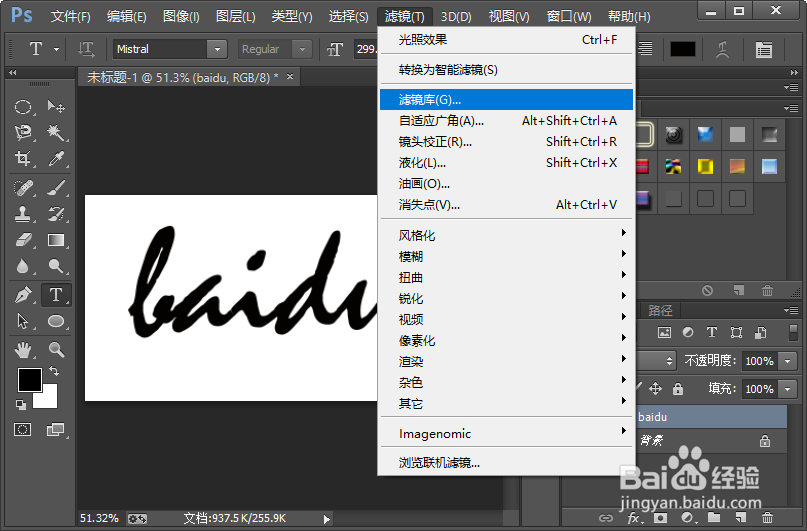Expand the 风格化 submenu

click(x=506, y=235)
